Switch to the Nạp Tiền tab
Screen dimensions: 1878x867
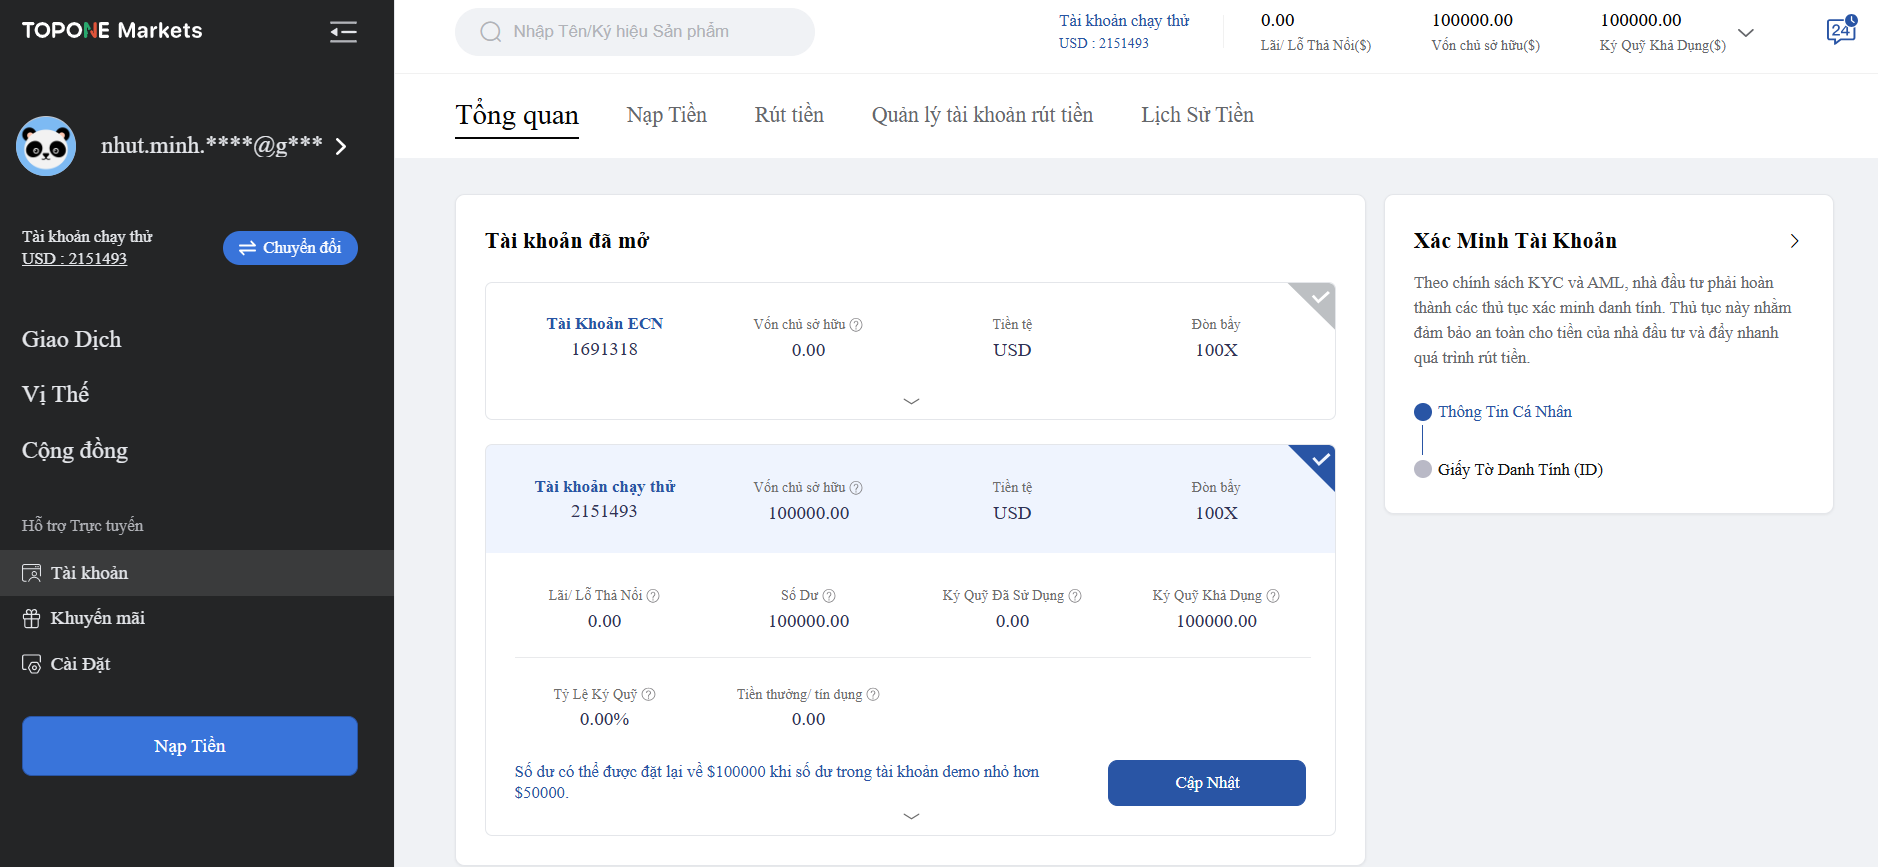[666, 115]
